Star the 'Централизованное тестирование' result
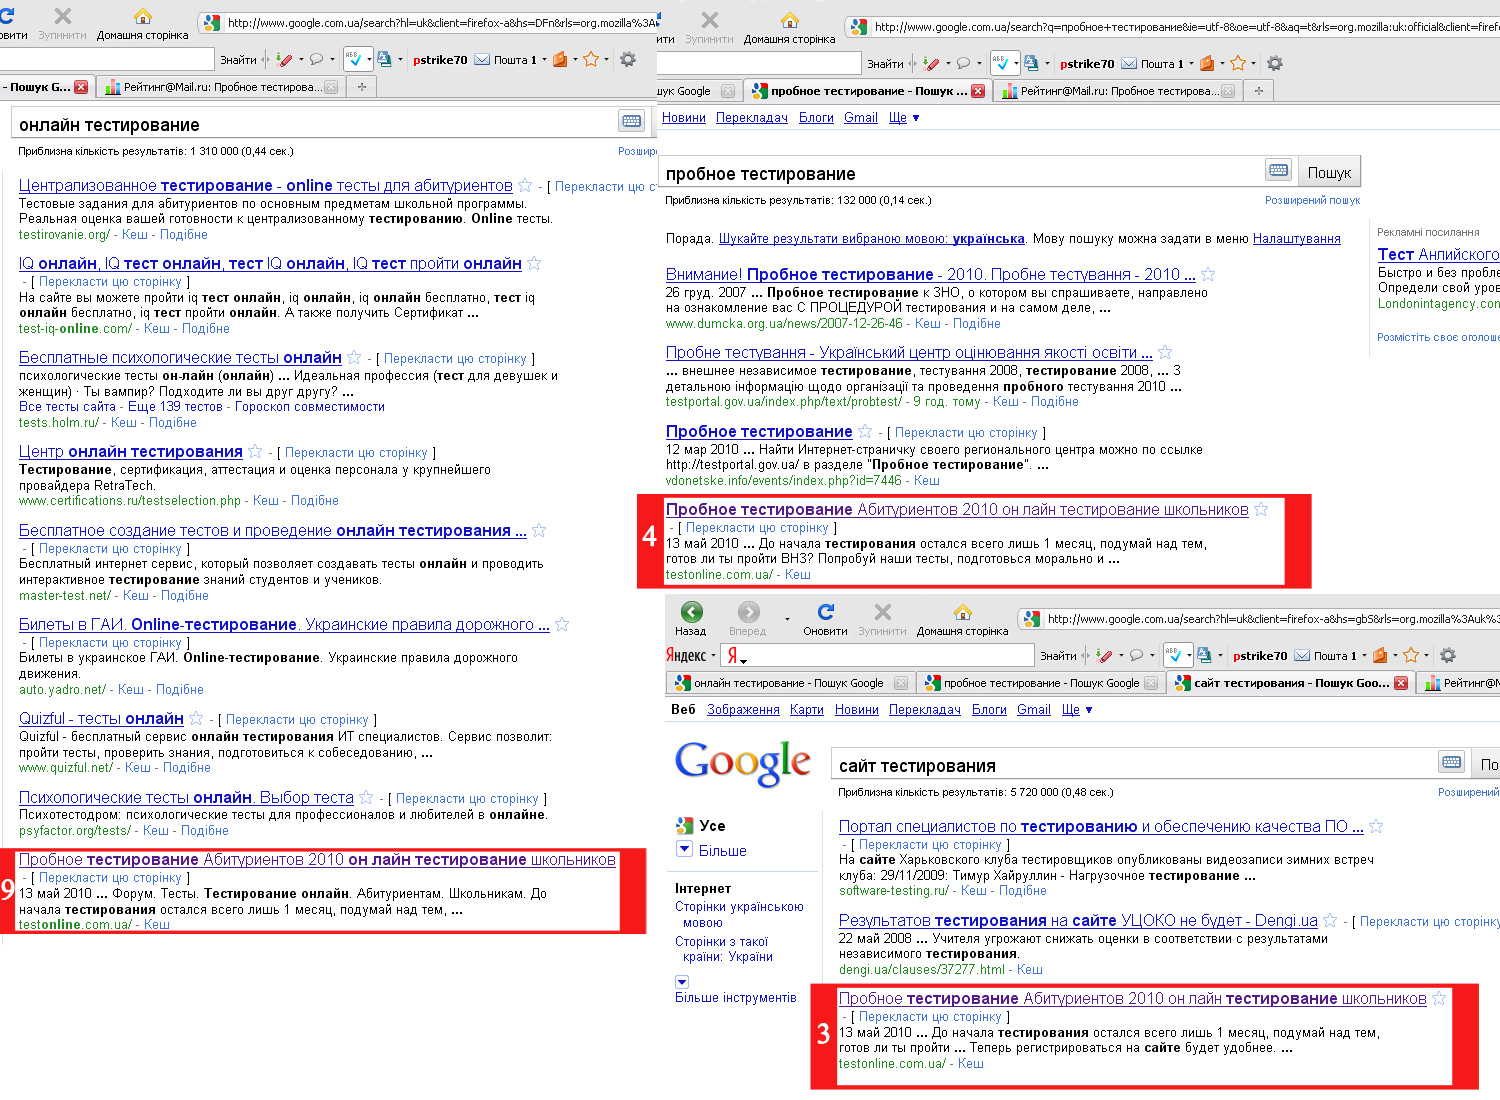The height and width of the screenshot is (1100, 1500). pyautogui.click(x=526, y=185)
